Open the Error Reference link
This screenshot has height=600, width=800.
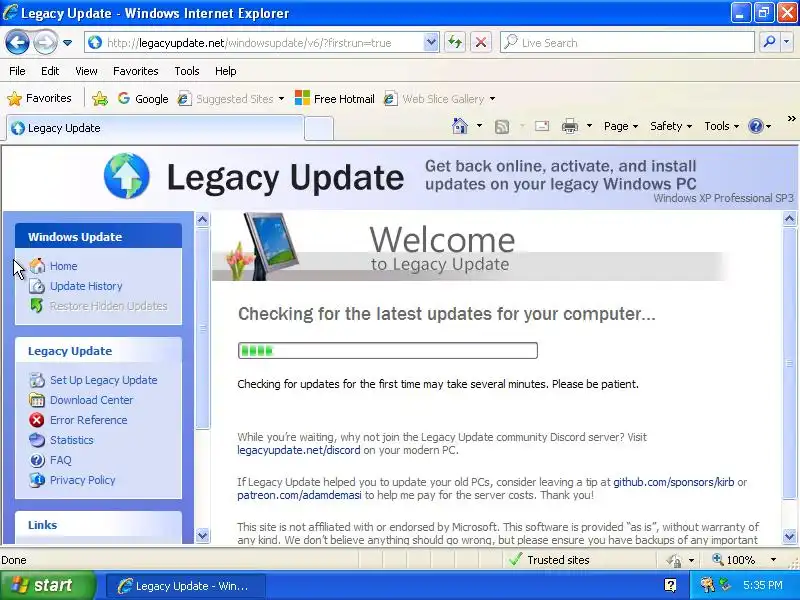tap(89, 420)
